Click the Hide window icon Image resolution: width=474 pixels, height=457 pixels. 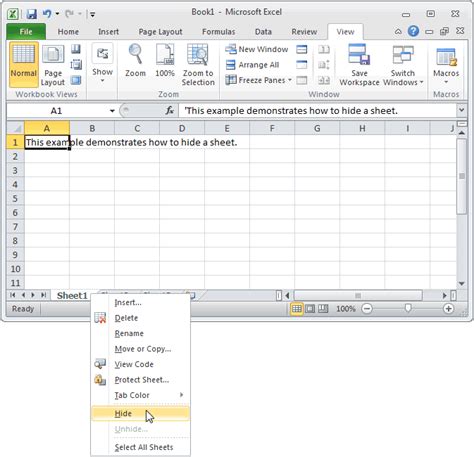coord(302,65)
